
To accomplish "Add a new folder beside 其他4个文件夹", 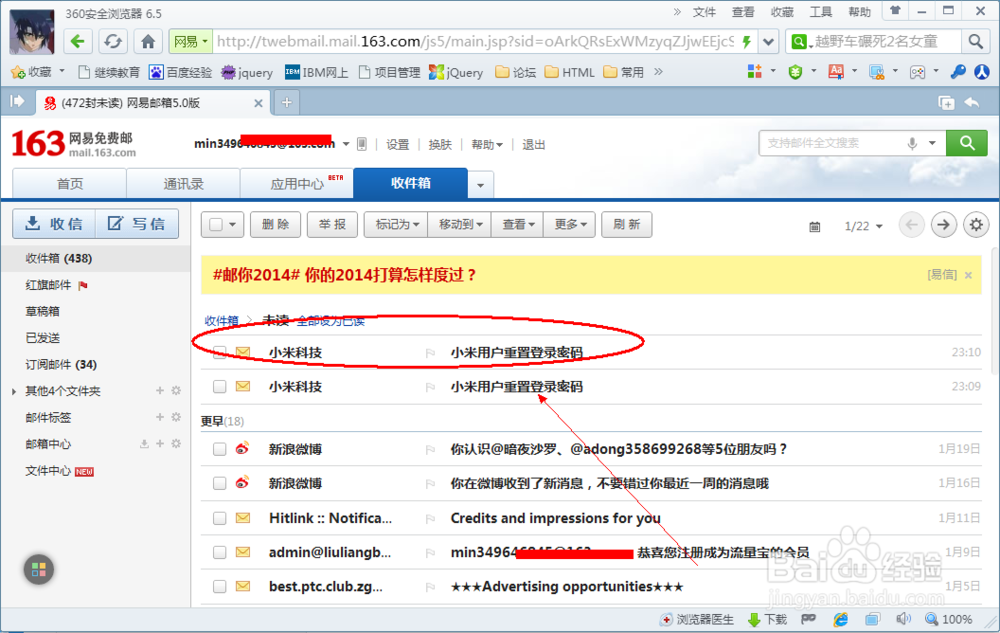I will coord(160,391).
